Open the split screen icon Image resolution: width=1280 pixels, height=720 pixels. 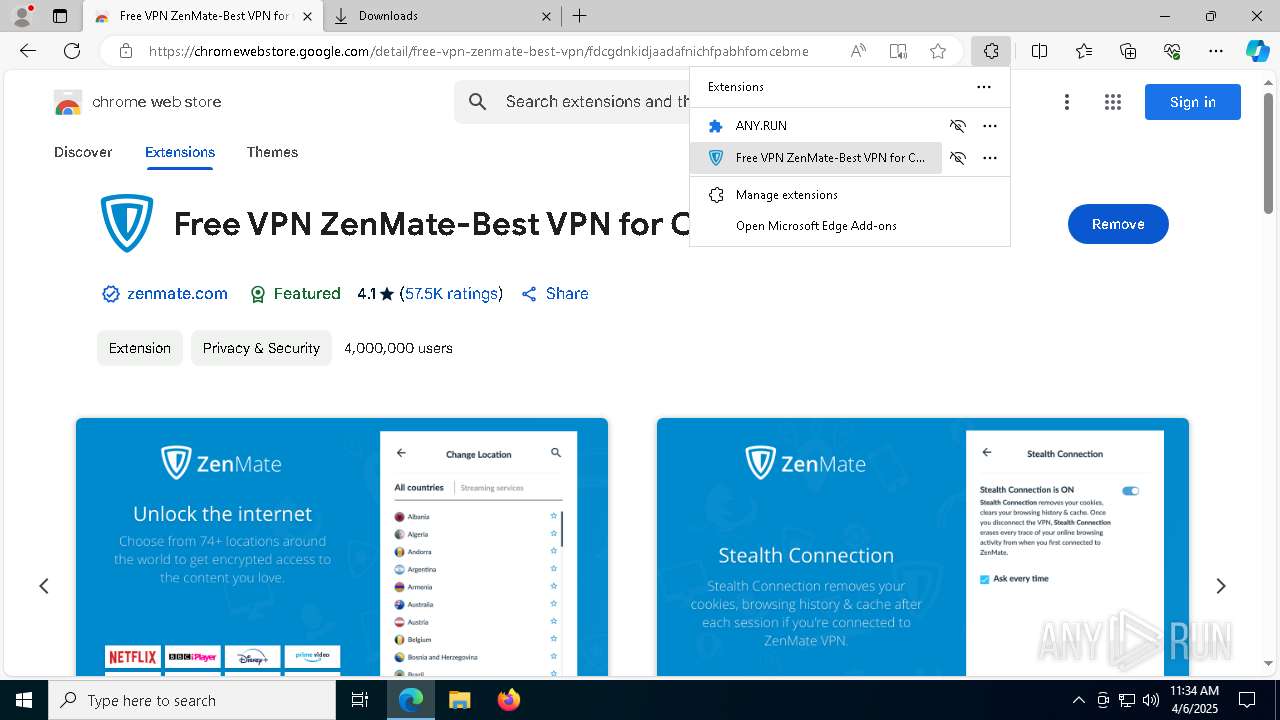tap(1040, 51)
